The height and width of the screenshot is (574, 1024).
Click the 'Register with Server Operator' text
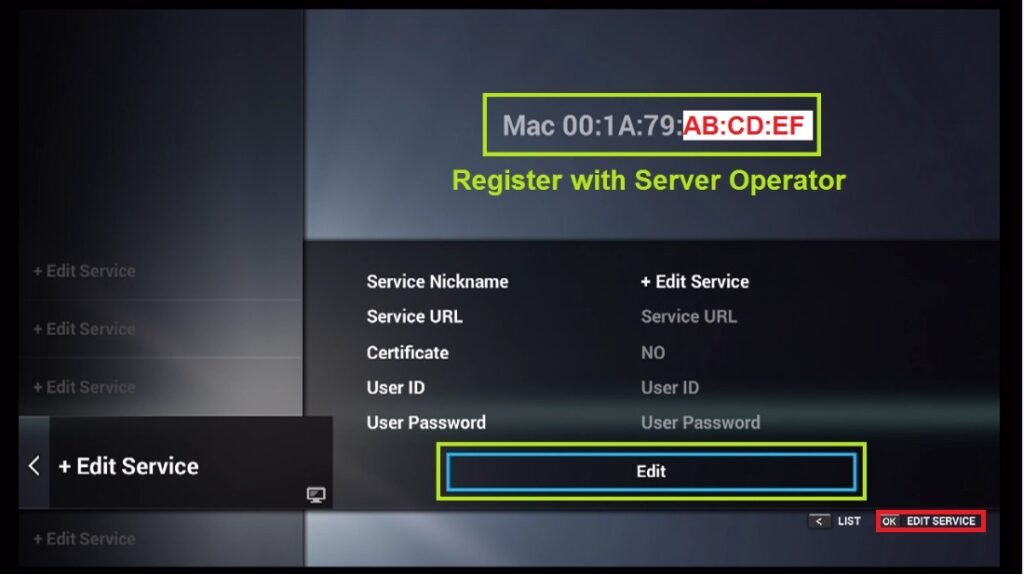tap(648, 180)
